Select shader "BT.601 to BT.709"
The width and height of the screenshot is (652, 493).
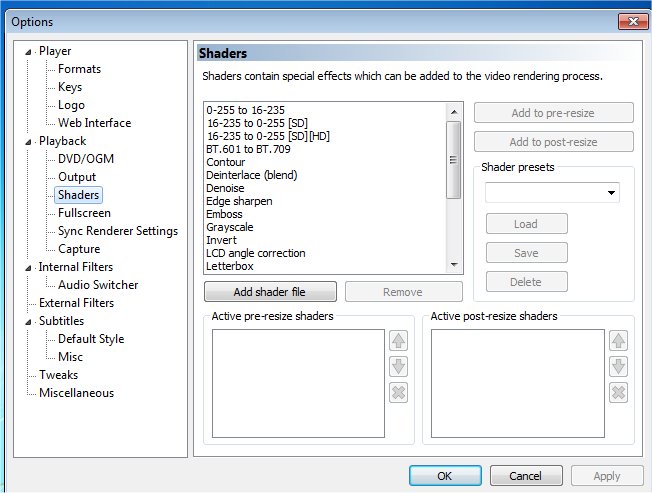(248, 149)
